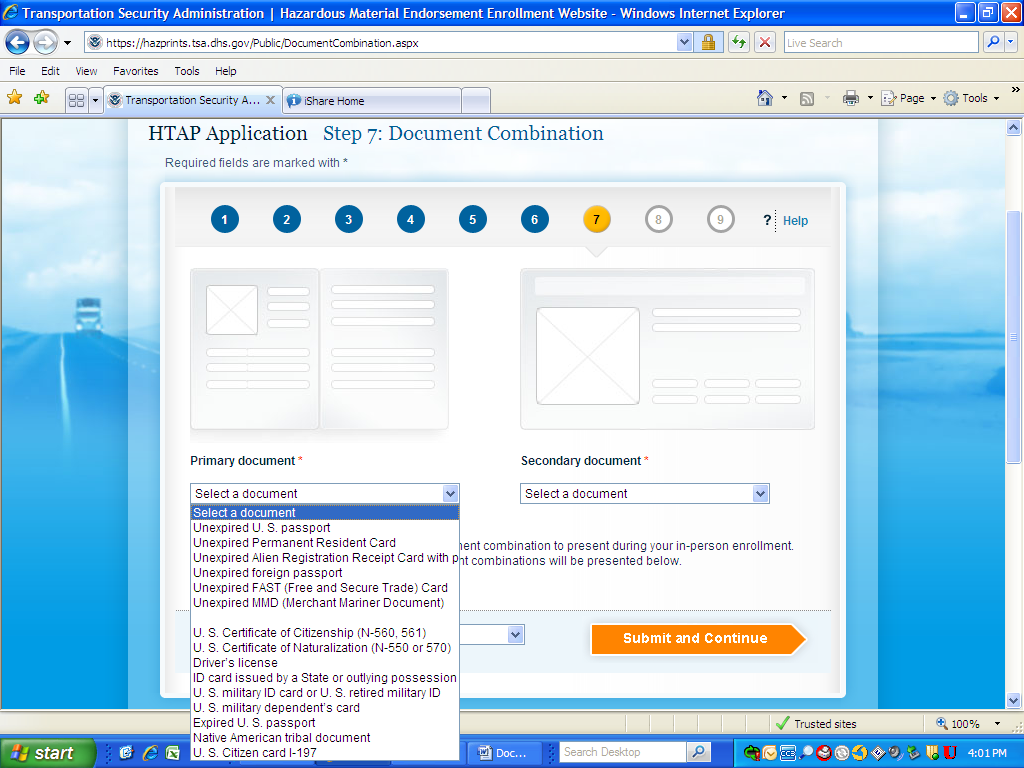Image resolution: width=1024 pixels, height=768 pixels.
Task: Open the View menu
Action: coord(86,71)
